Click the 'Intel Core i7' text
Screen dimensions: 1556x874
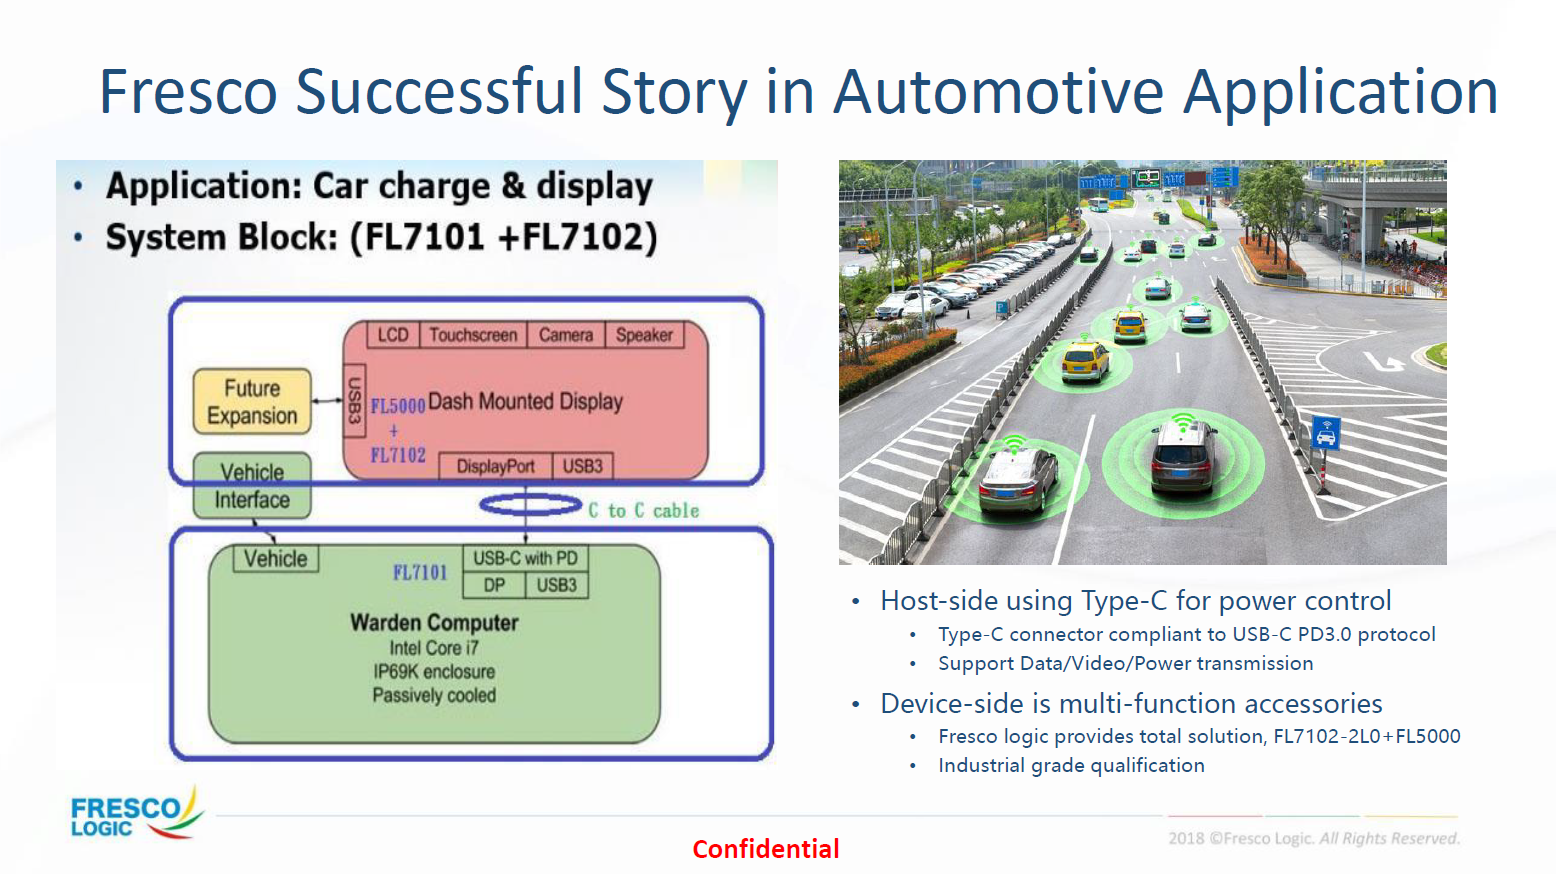coord(434,648)
